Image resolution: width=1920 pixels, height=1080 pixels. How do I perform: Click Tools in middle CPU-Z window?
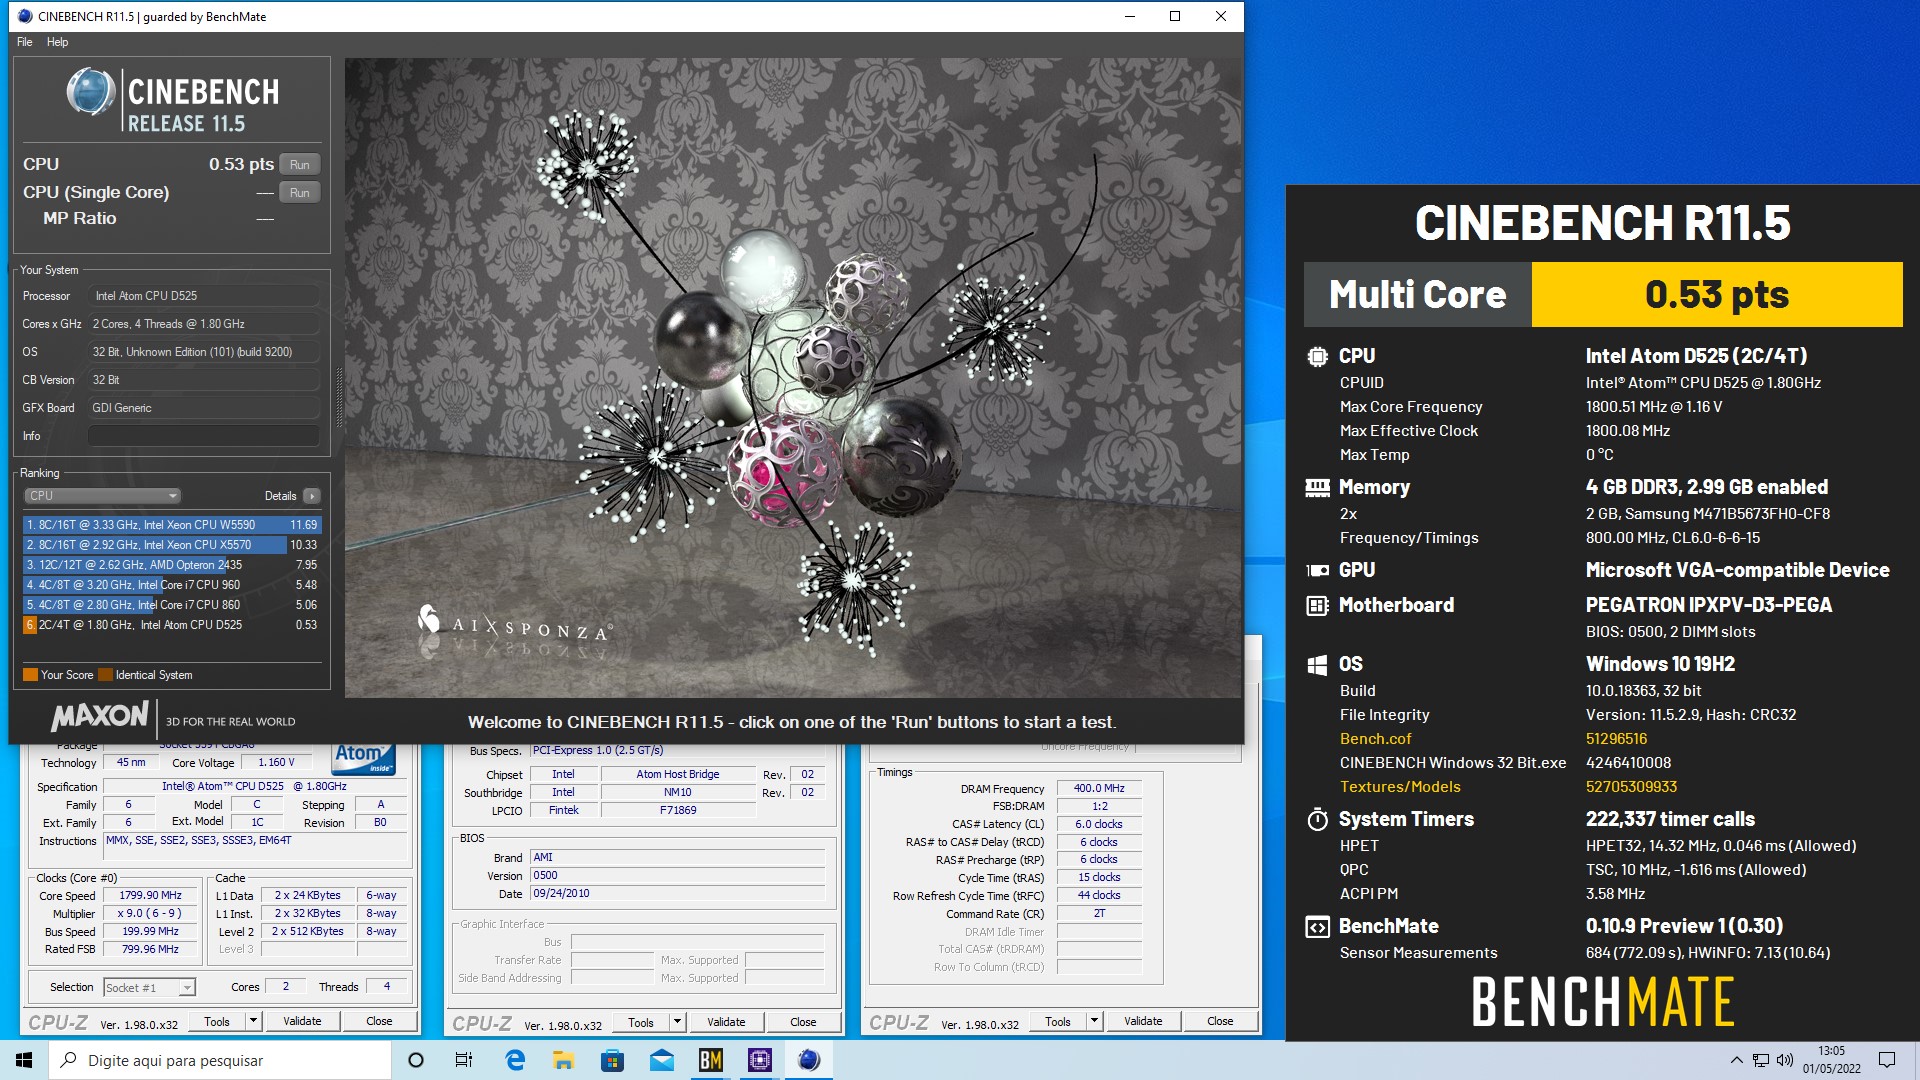coord(641,1022)
